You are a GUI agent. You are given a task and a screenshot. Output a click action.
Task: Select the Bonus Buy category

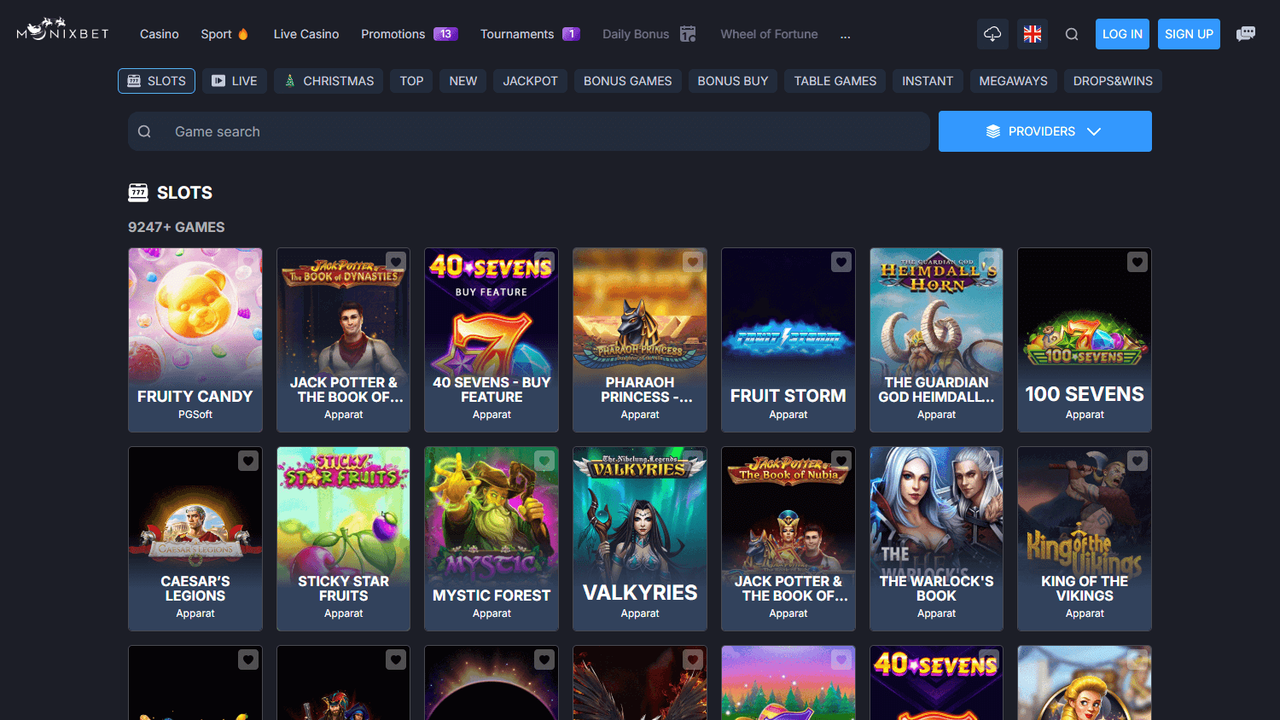[x=733, y=81]
